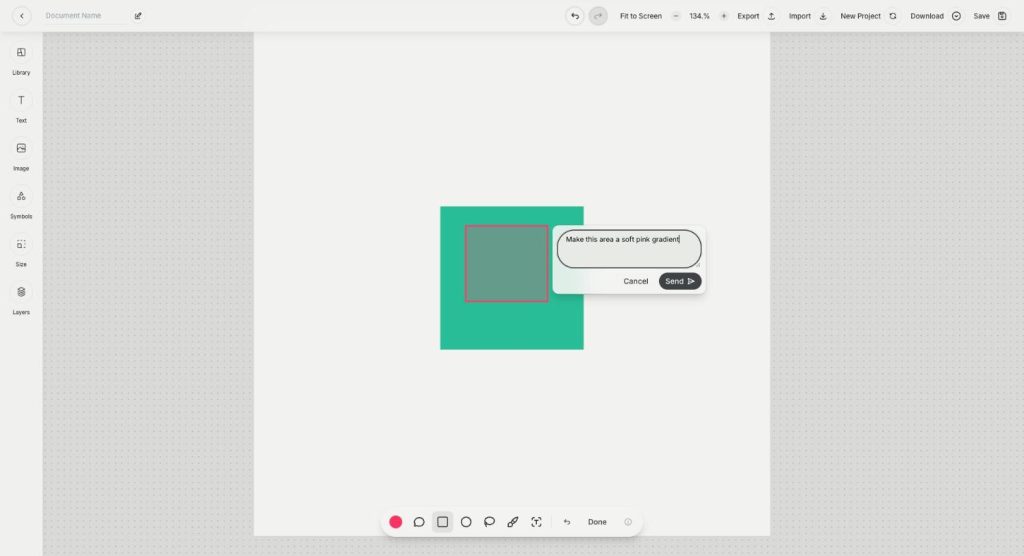Save the document
This screenshot has height=556, width=1024.
pyautogui.click(x=990, y=16)
